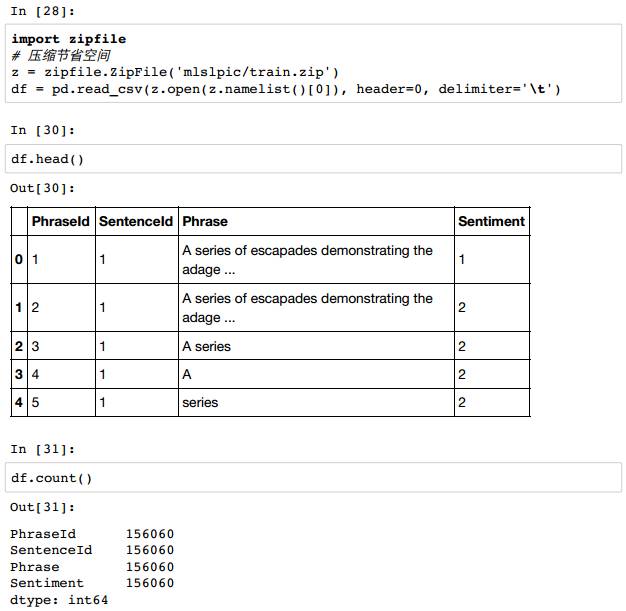Click the phrase cell containing only 'A'
Image resolution: width=626 pixels, height=611 pixels.
coord(187,374)
